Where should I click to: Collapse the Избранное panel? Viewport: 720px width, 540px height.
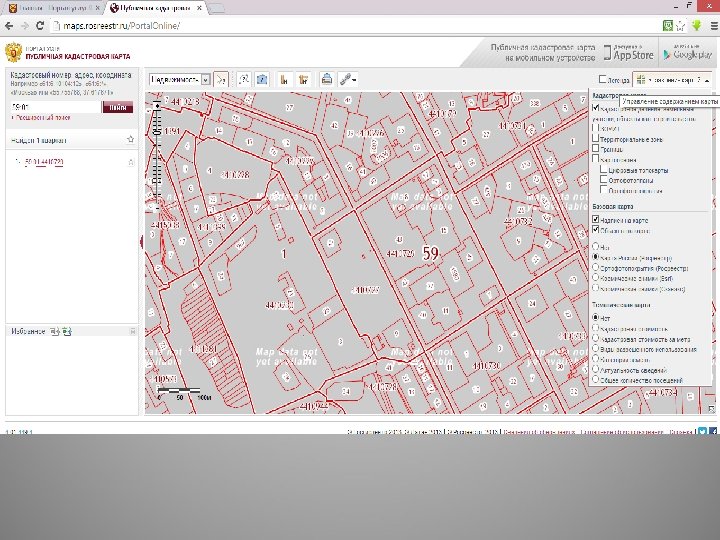pos(132,331)
